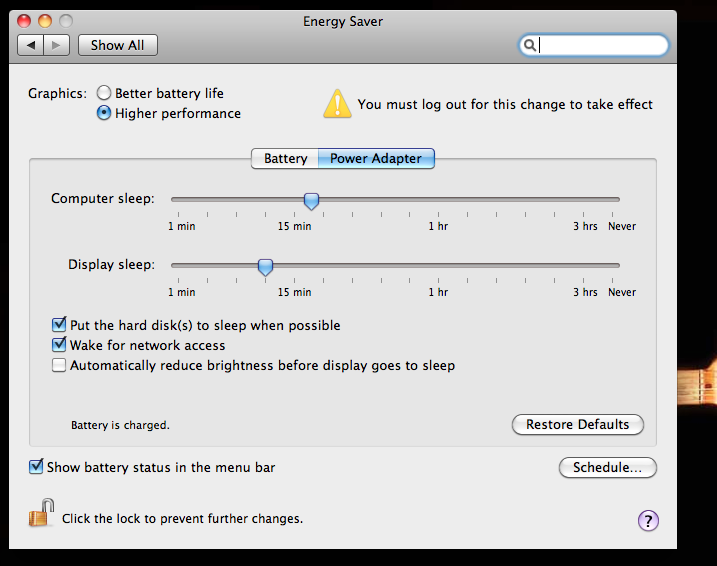Open help via the purple question mark

pyautogui.click(x=648, y=520)
